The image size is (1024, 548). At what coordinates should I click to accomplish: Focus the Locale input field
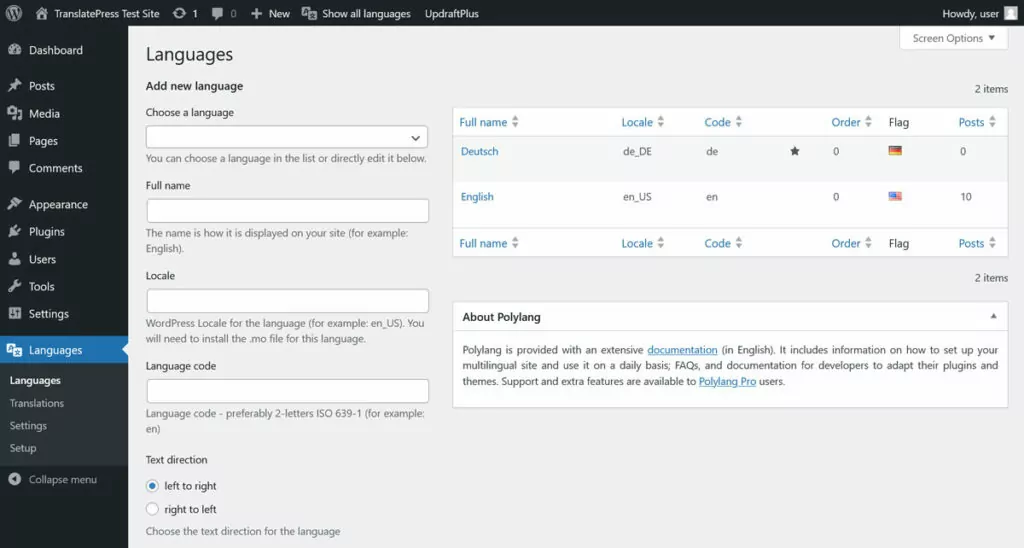pos(287,300)
